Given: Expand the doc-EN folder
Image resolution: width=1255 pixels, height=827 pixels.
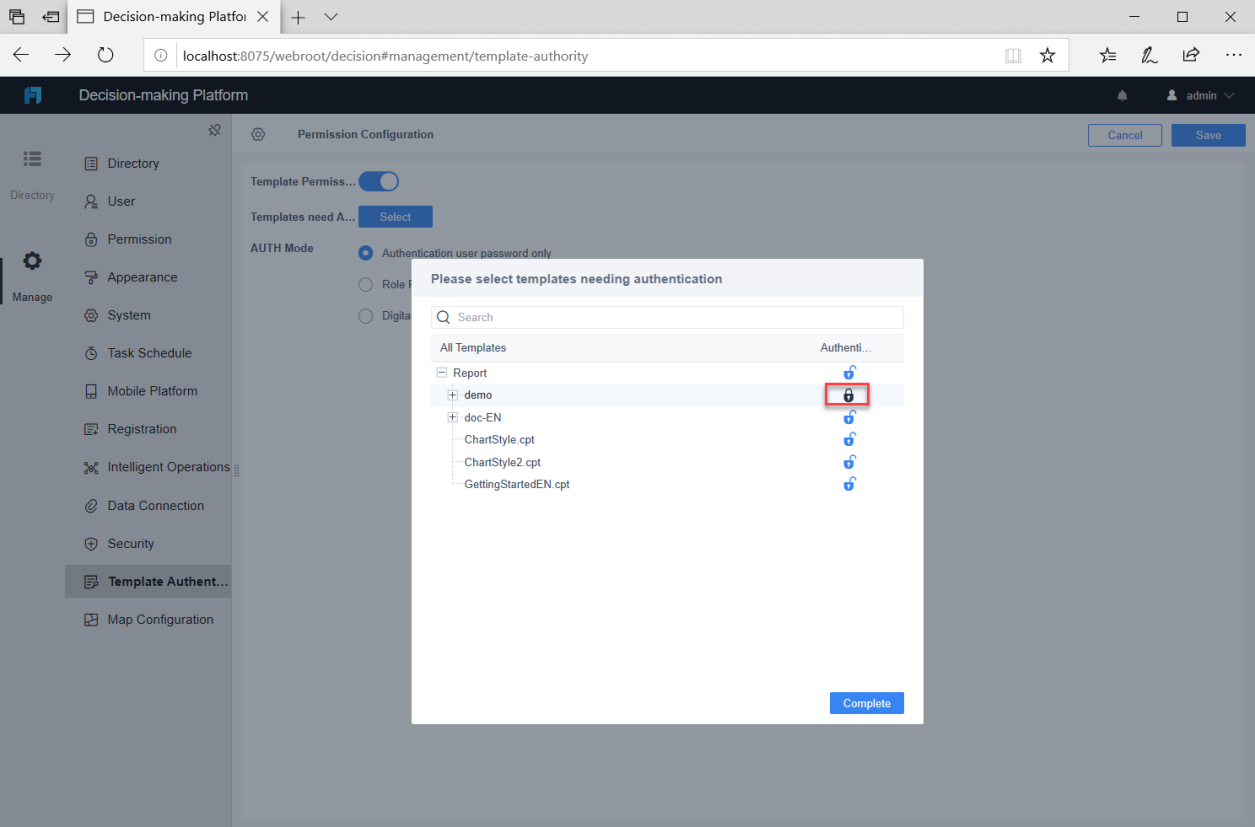Looking at the screenshot, I should (x=452, y=417).
